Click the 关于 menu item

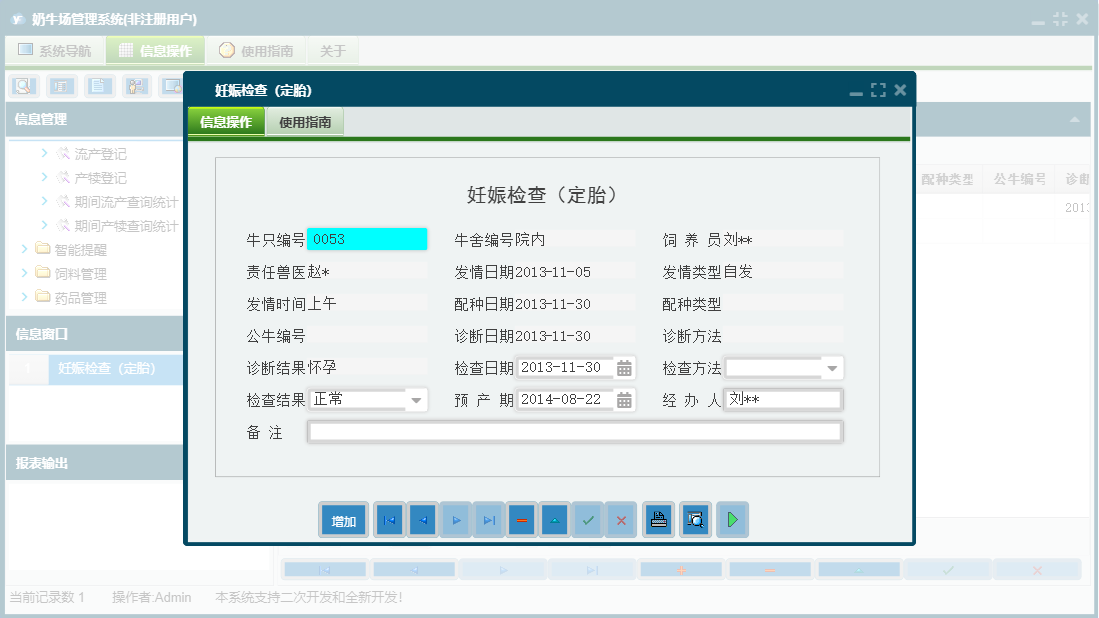click(x=333, y=50)
